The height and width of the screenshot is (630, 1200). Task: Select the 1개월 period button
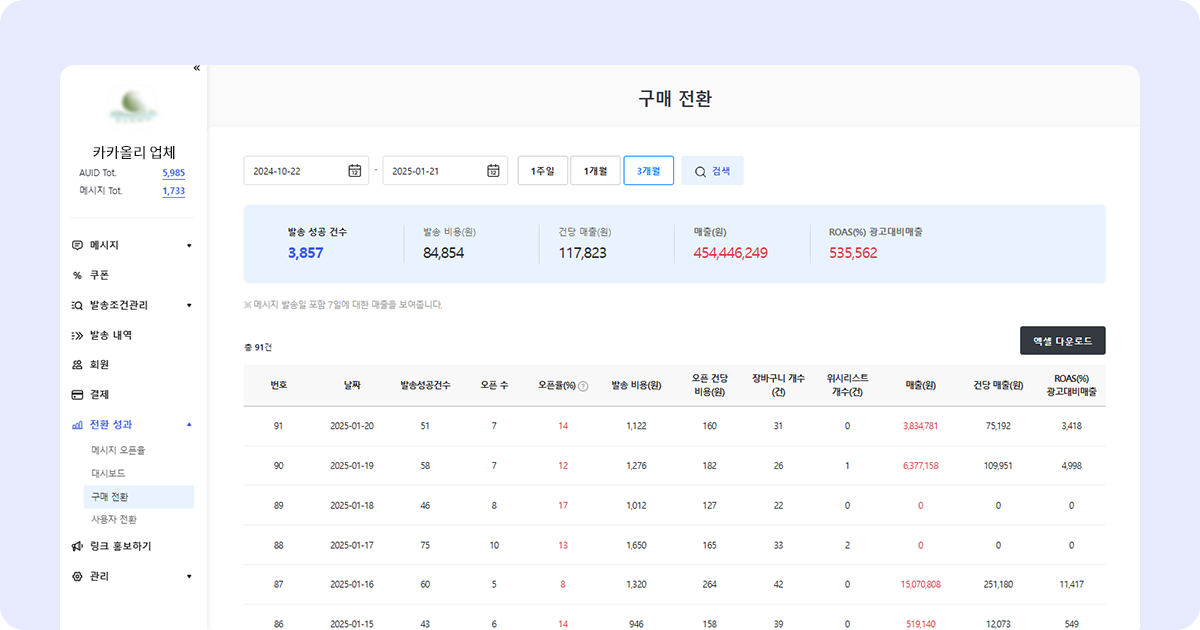[x=595, y=171]
